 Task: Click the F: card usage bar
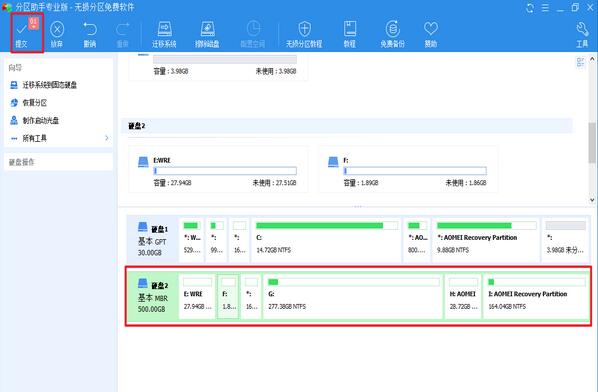coord(415,171)
